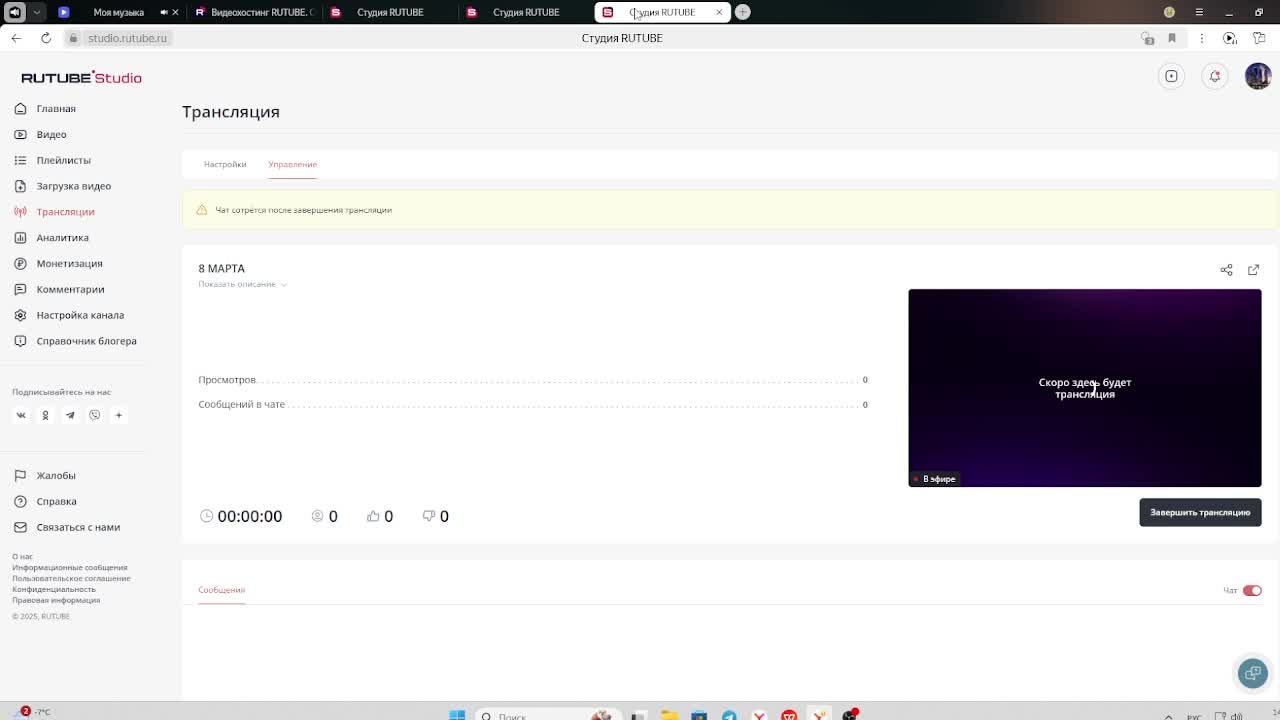
Task: Close the active Студия RUTUBE tab
Action: pyautogui.click(x=719, y=12)
